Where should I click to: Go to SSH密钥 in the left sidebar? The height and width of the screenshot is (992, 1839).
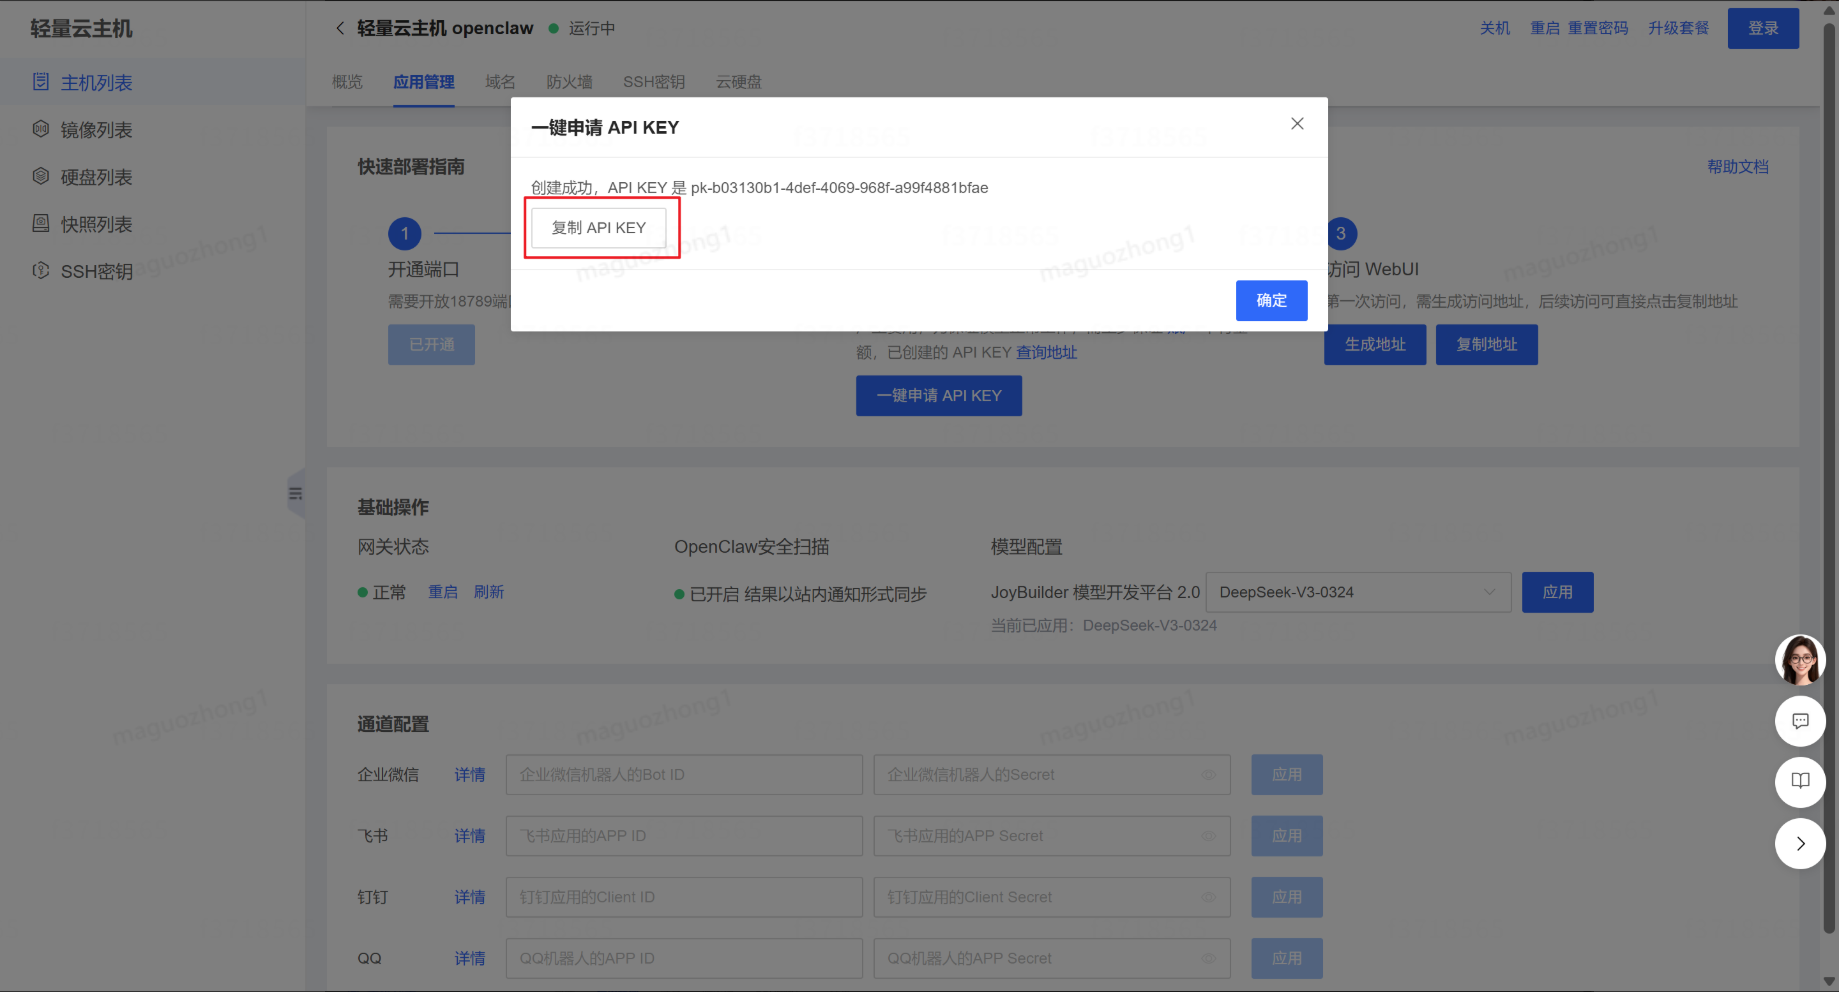point(96,271)
